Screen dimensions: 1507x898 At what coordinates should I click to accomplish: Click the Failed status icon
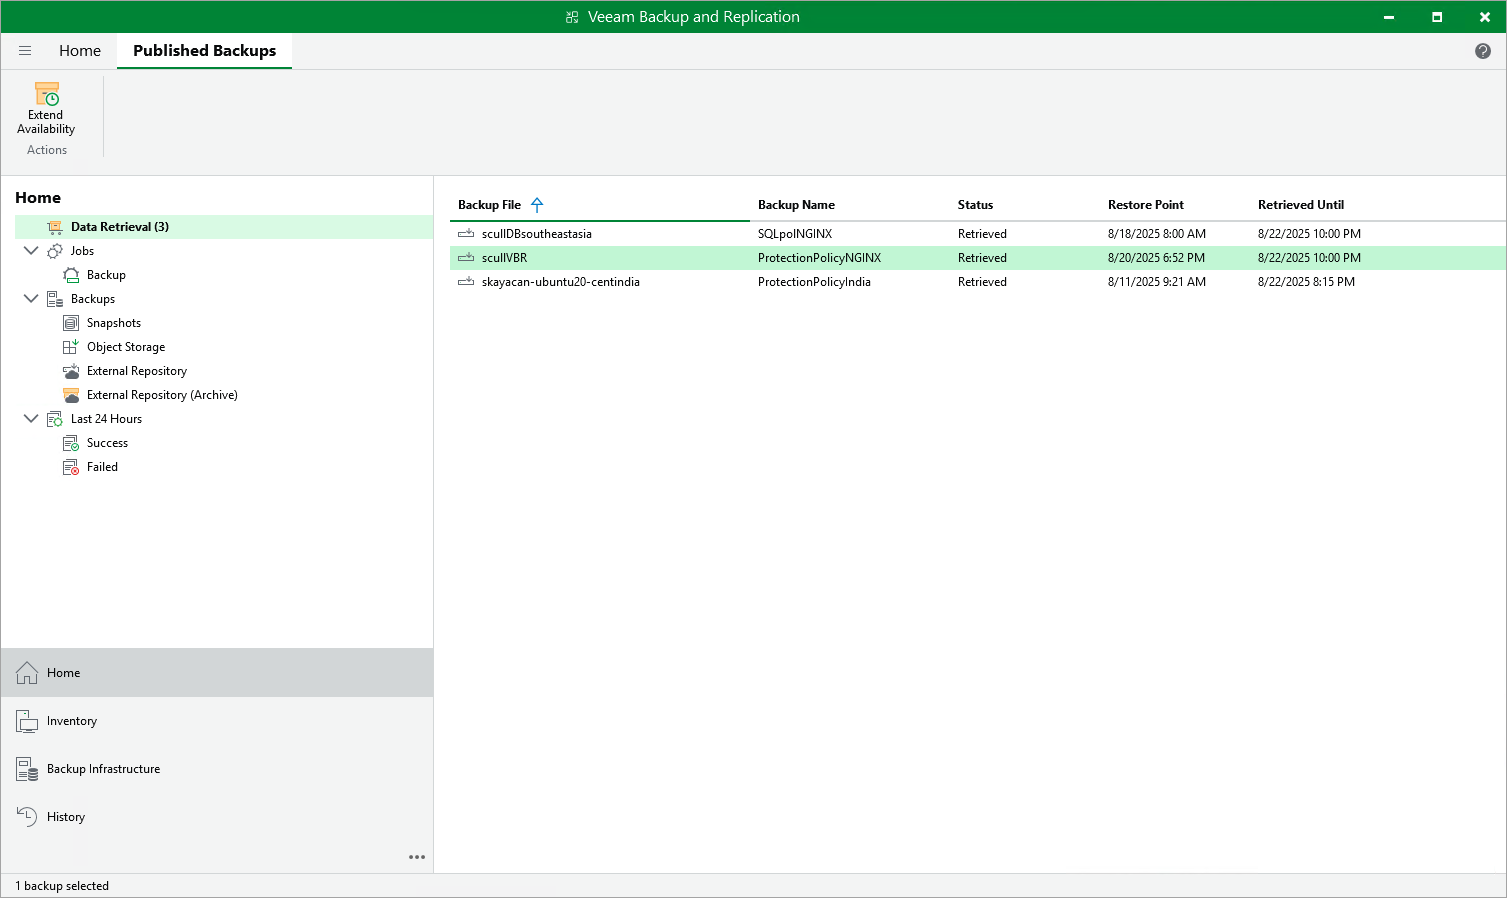(71, 467)
